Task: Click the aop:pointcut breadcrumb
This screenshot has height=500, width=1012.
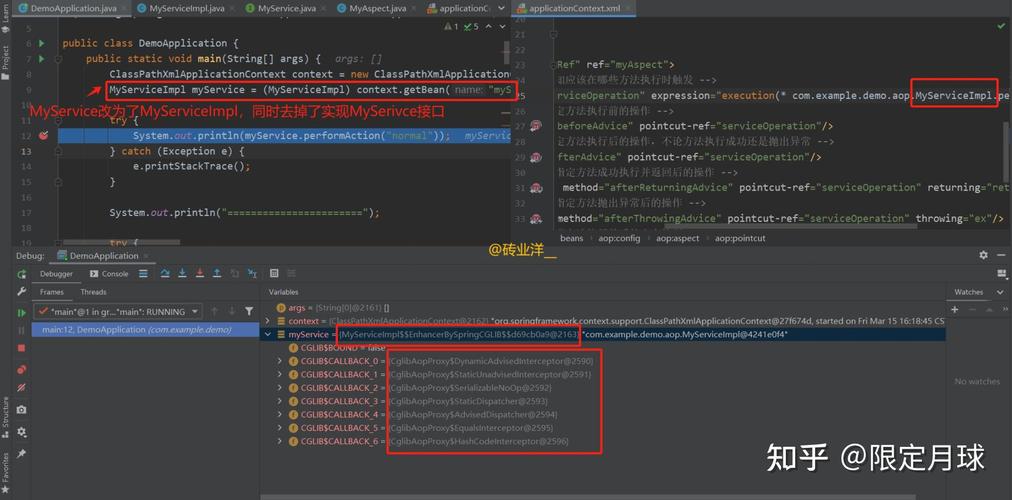Action: click(x=740, y=238)
